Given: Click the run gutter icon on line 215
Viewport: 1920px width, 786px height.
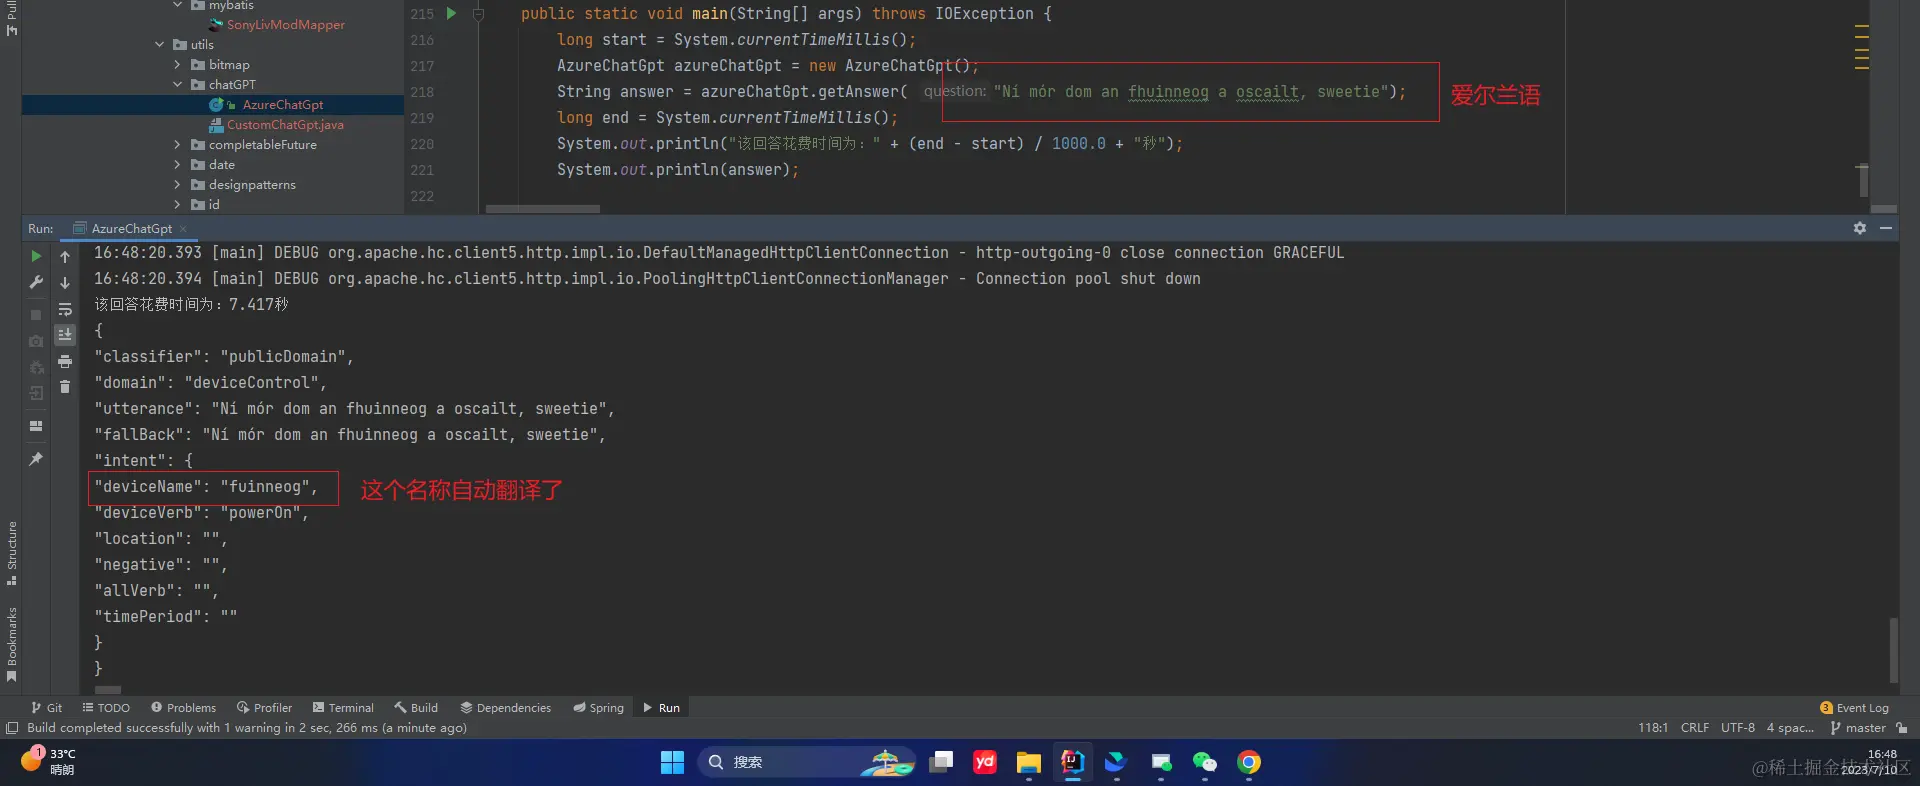Looking at the screenshot, I should [451, 14].
